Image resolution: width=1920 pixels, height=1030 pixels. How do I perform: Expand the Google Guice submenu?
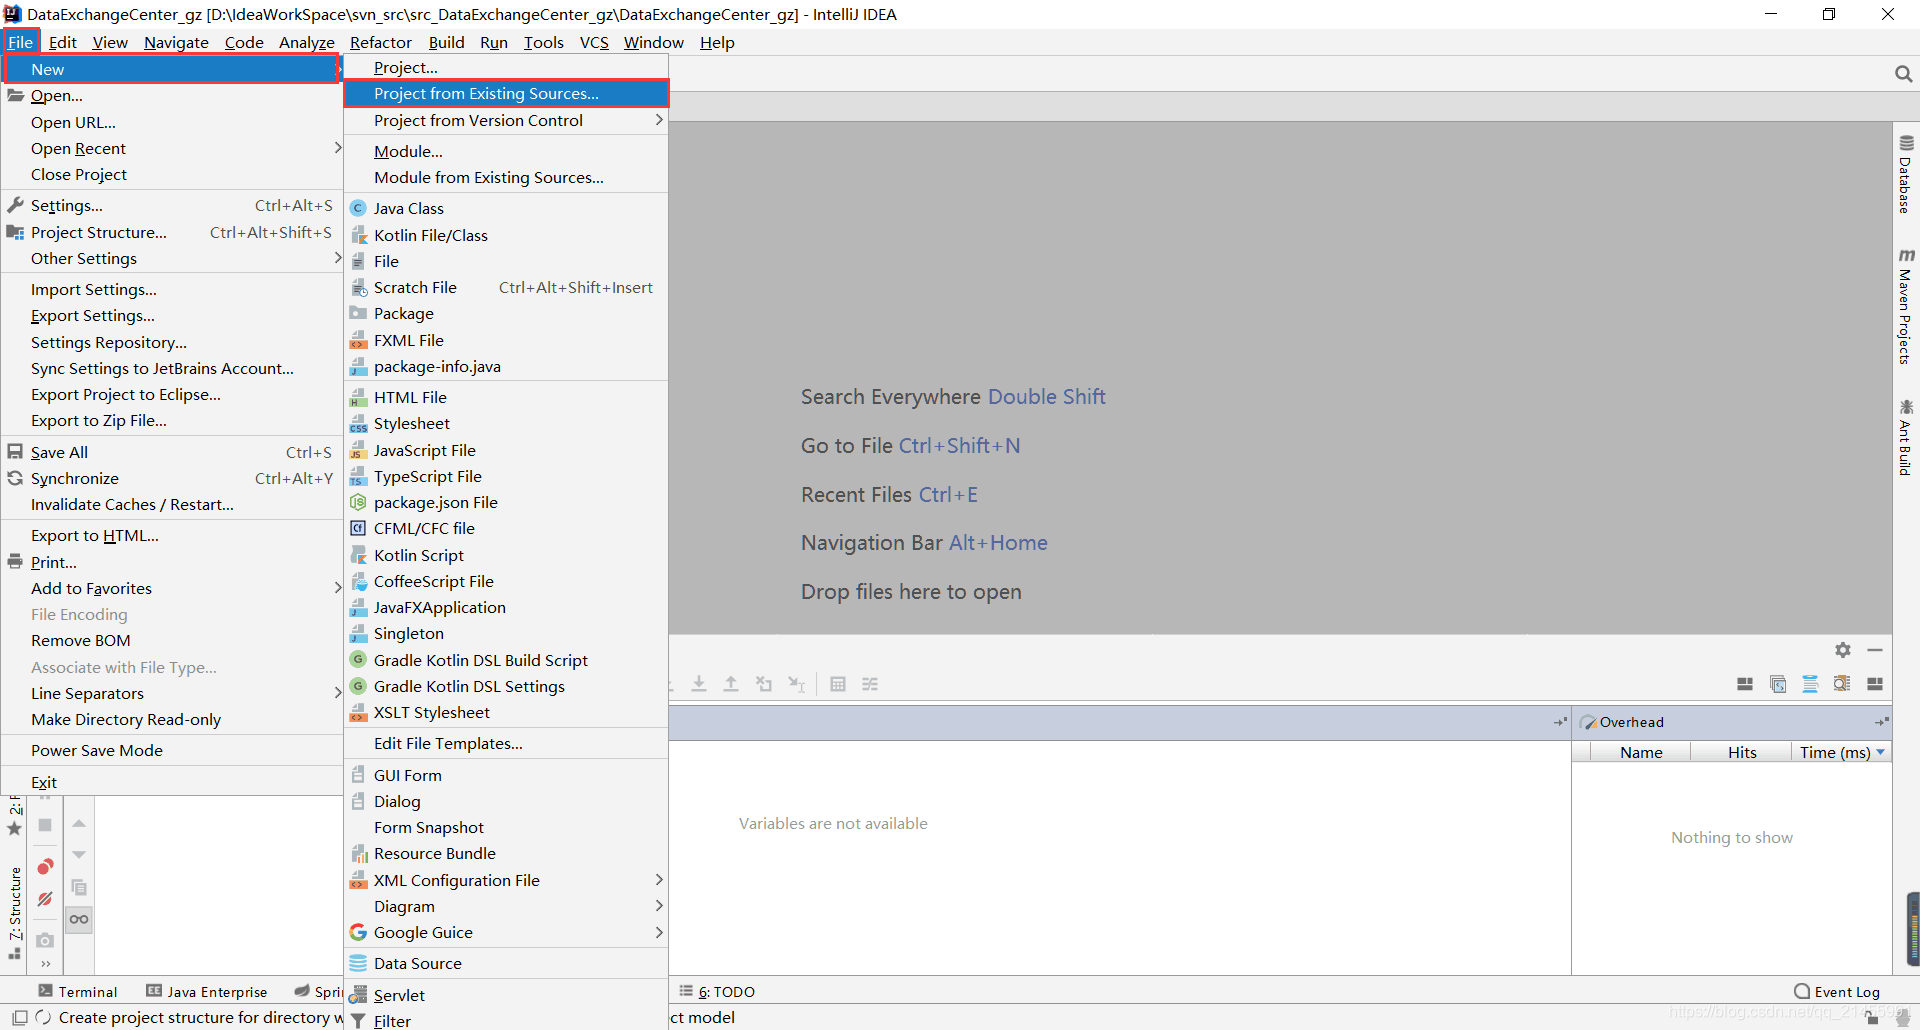pos(658,932)
